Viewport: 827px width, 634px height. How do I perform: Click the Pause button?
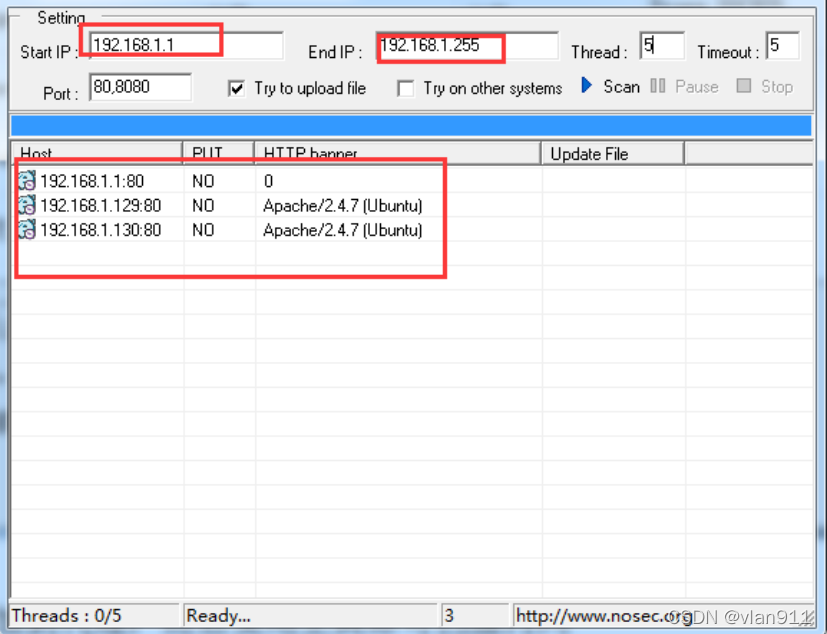click(684, 87)
